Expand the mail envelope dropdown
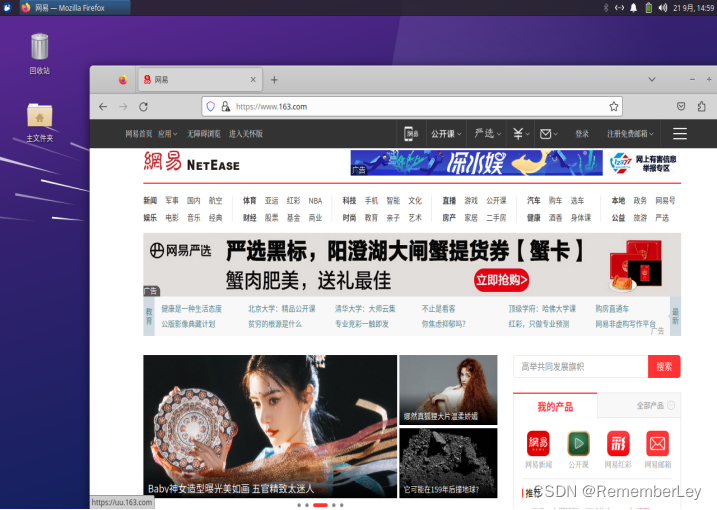Viewport: 717px width, 510px height. (549, 134)
